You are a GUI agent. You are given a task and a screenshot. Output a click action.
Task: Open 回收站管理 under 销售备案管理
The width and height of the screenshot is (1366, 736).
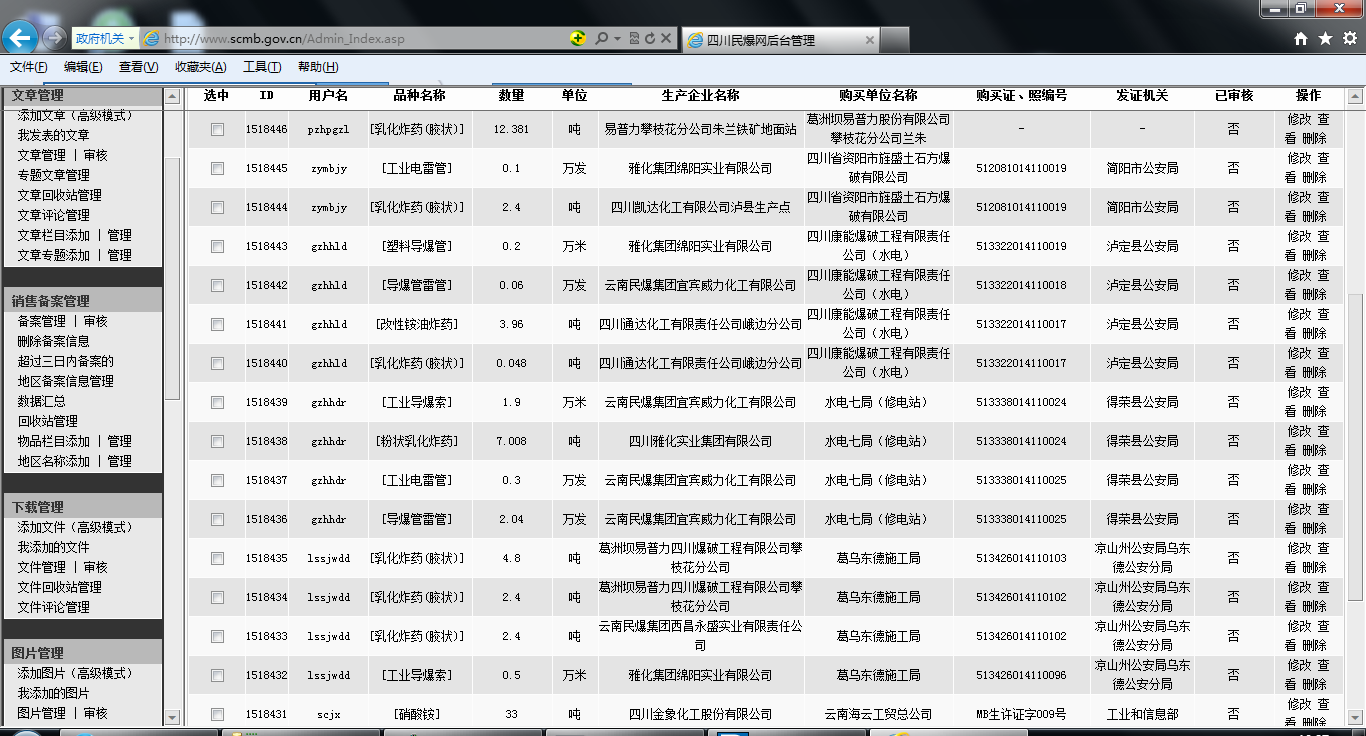[x=47, y=421]
